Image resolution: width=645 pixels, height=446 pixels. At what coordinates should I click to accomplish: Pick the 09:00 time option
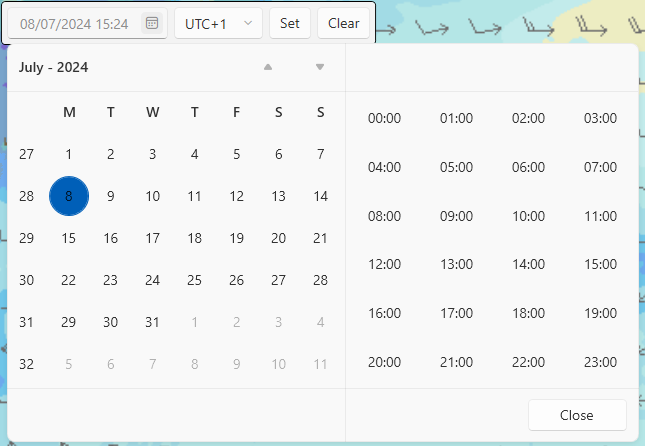coord(456,216)
